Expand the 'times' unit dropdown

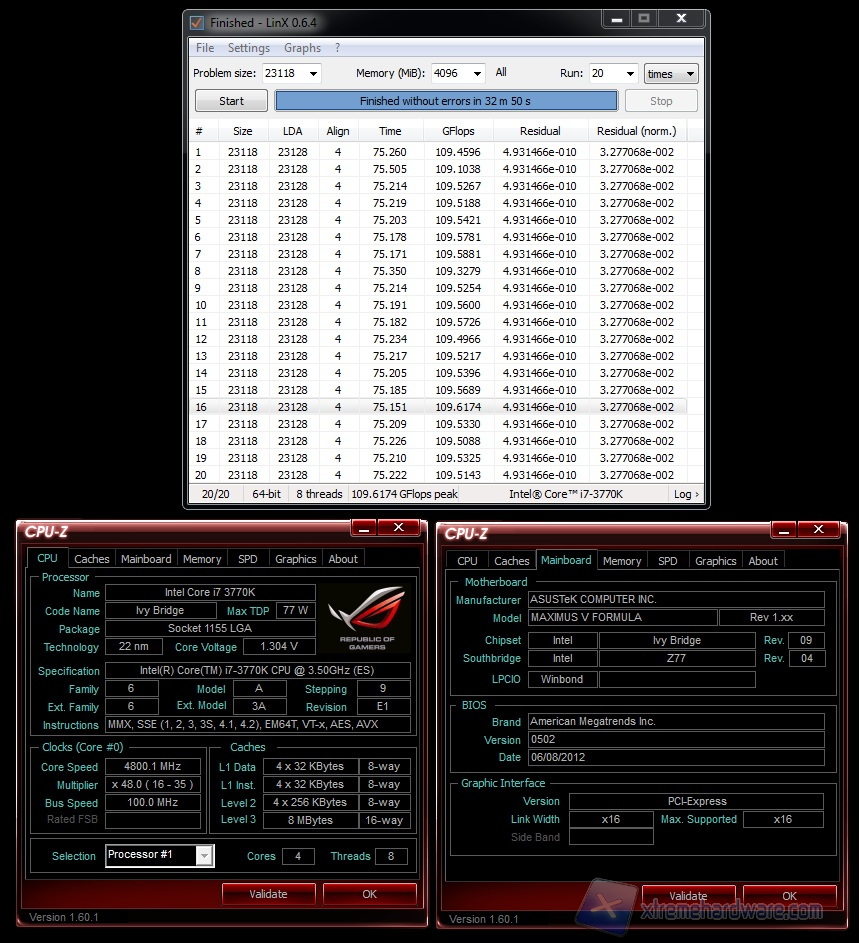coord(689,74)
